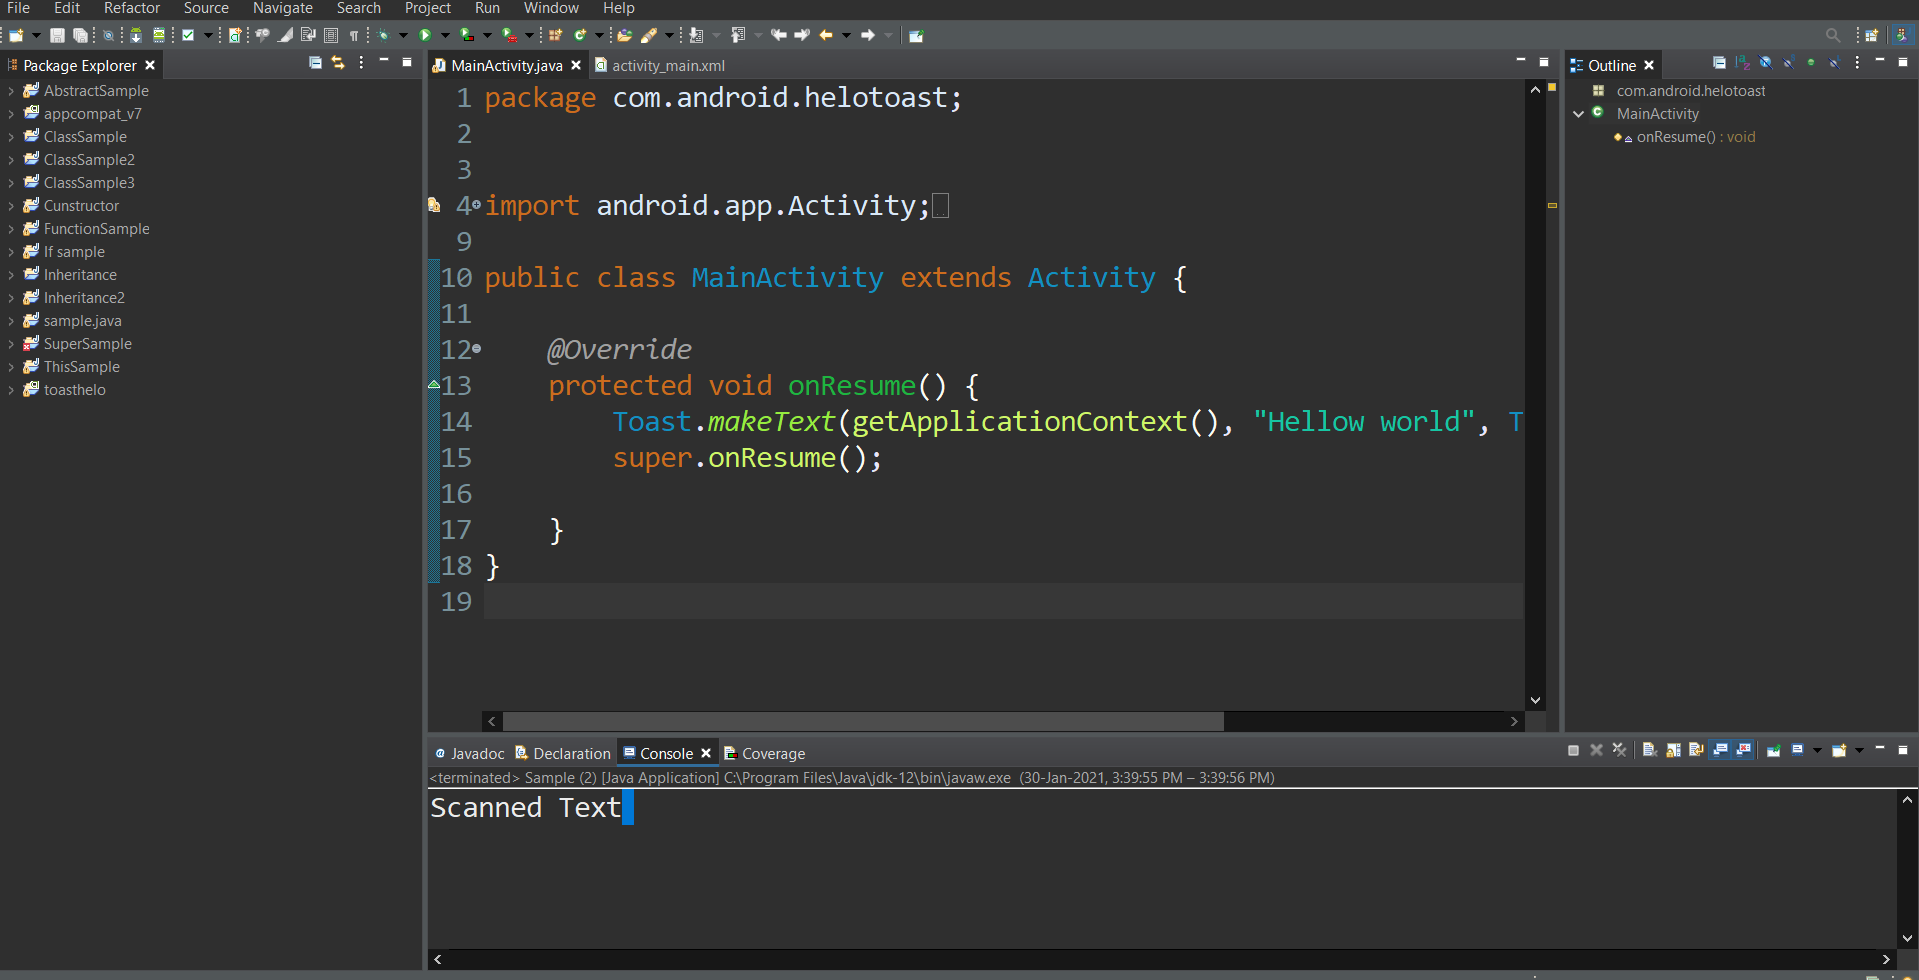This screenshot has height=980, width=1919.
Task: Open Package Explorer view menu (three dots)
Action: 361,63
